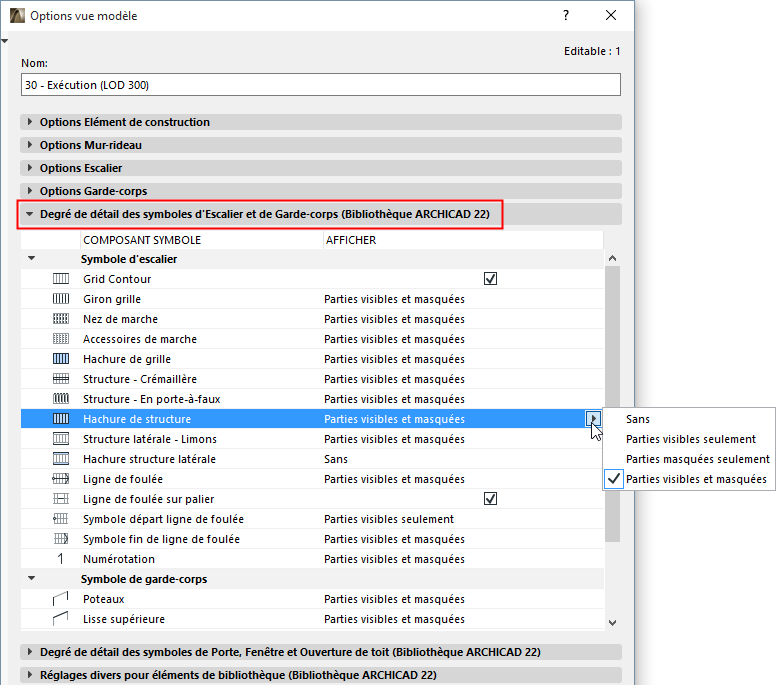Select the Ligne de foulée row label
The height and width of the screenshot is (685, 776).
(123, 479)
